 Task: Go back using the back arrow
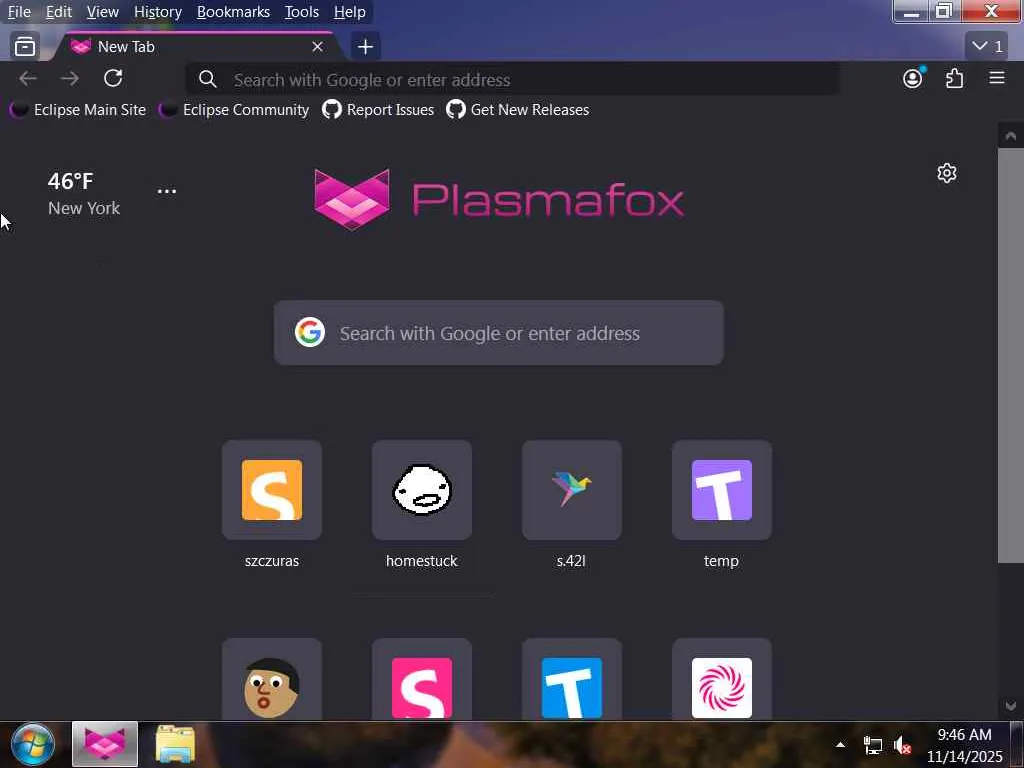click(28, 79)
